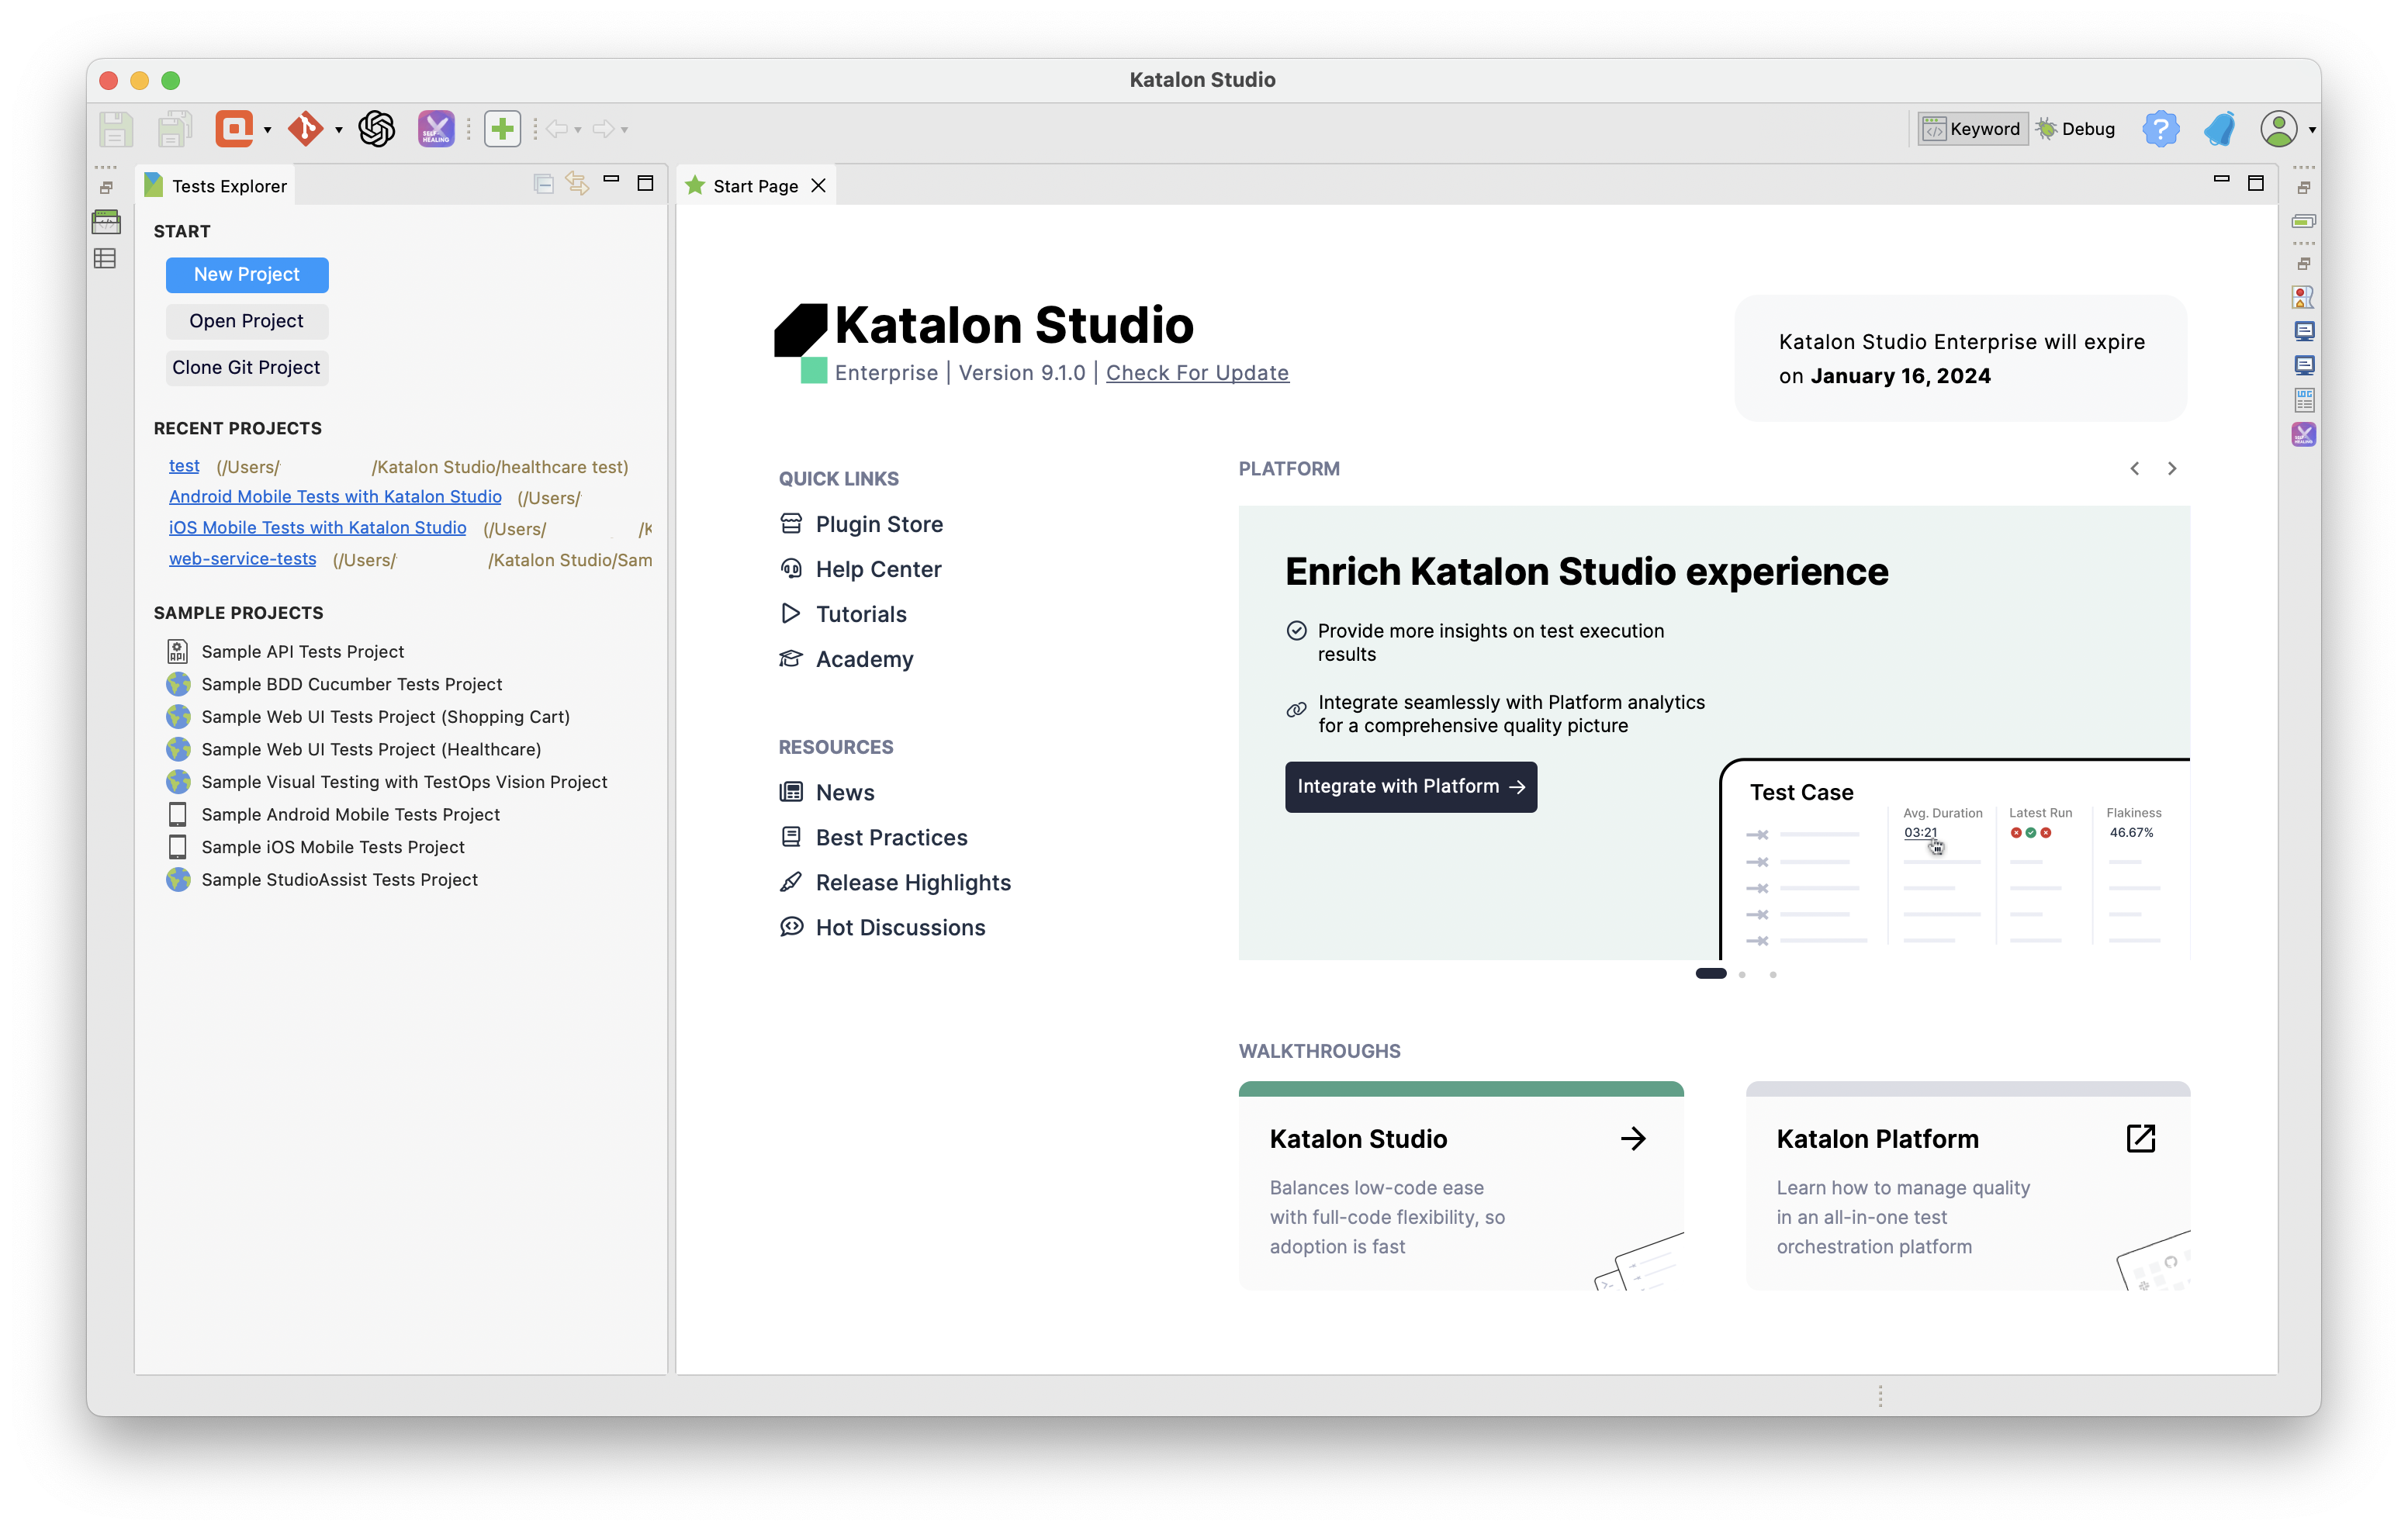
Task: Expand the user account dropdown
Action: tap(2312, 130)
